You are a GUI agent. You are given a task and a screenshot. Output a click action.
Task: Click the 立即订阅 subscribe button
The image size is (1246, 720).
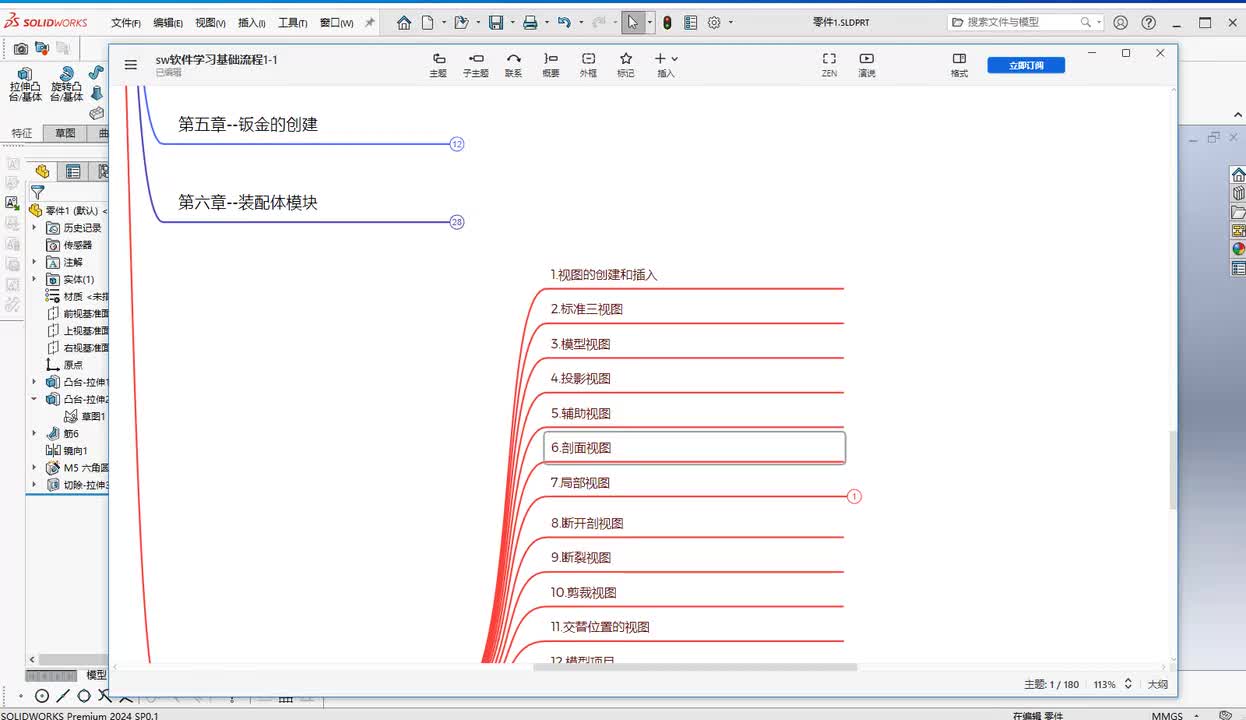pyautogui.click(x=1026, y=65)
